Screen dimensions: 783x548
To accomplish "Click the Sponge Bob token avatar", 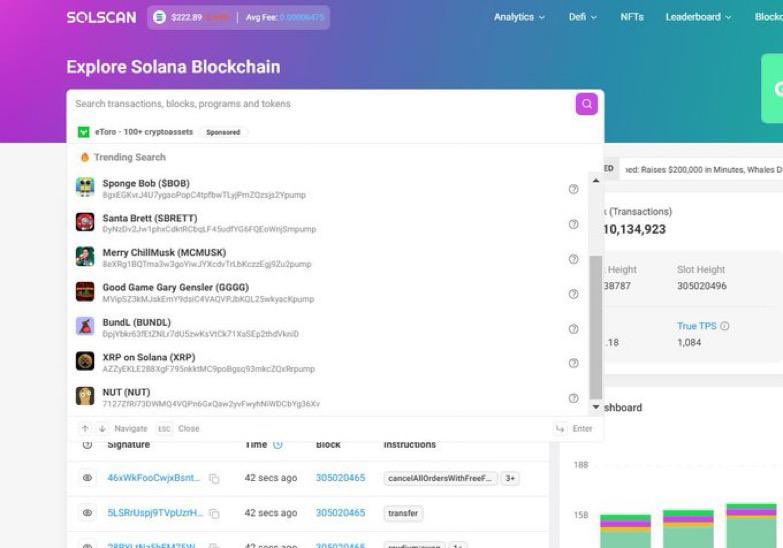I will pyautogui.click(x=85, y=187).
